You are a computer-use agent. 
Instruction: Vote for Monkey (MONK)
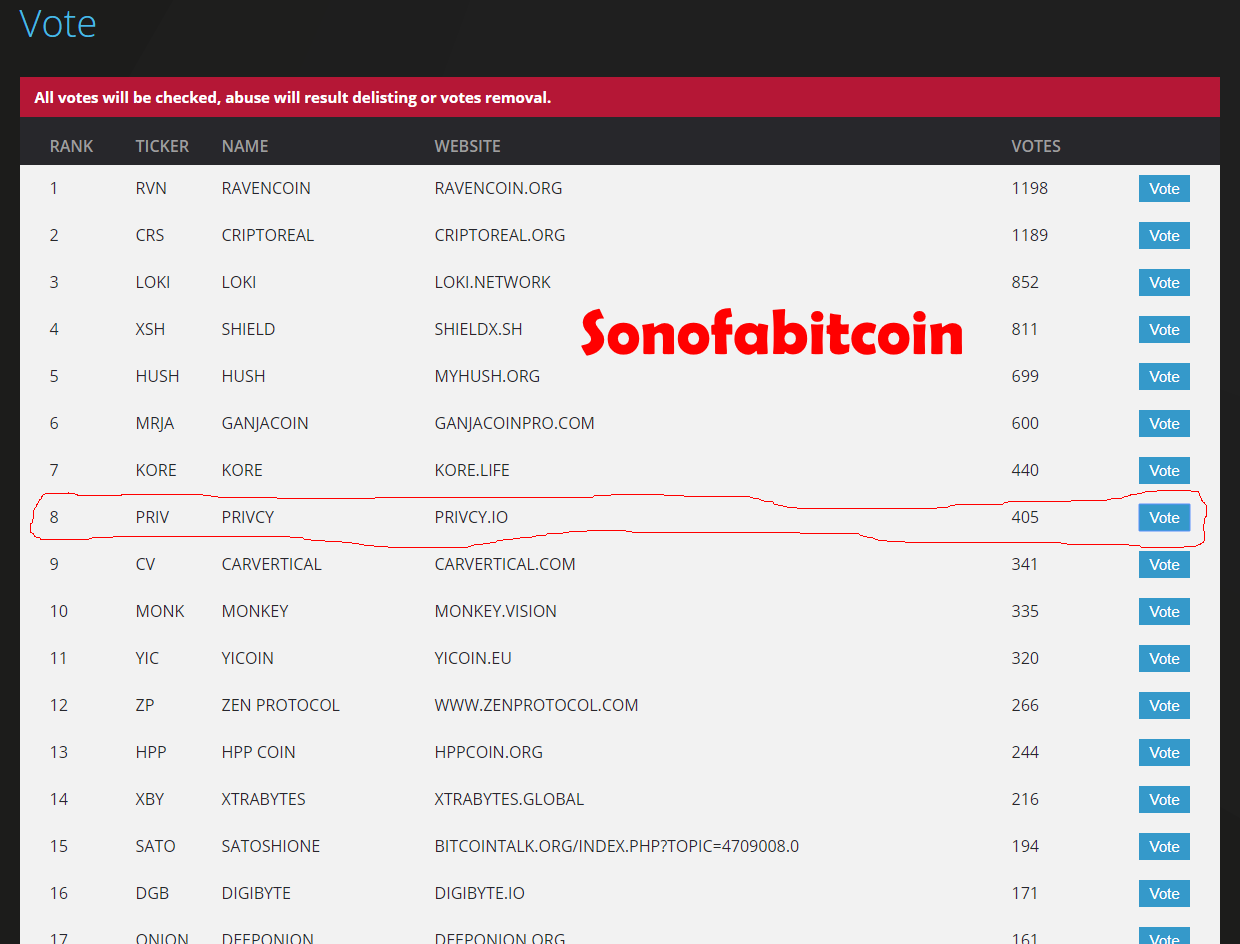point(1164,612)
